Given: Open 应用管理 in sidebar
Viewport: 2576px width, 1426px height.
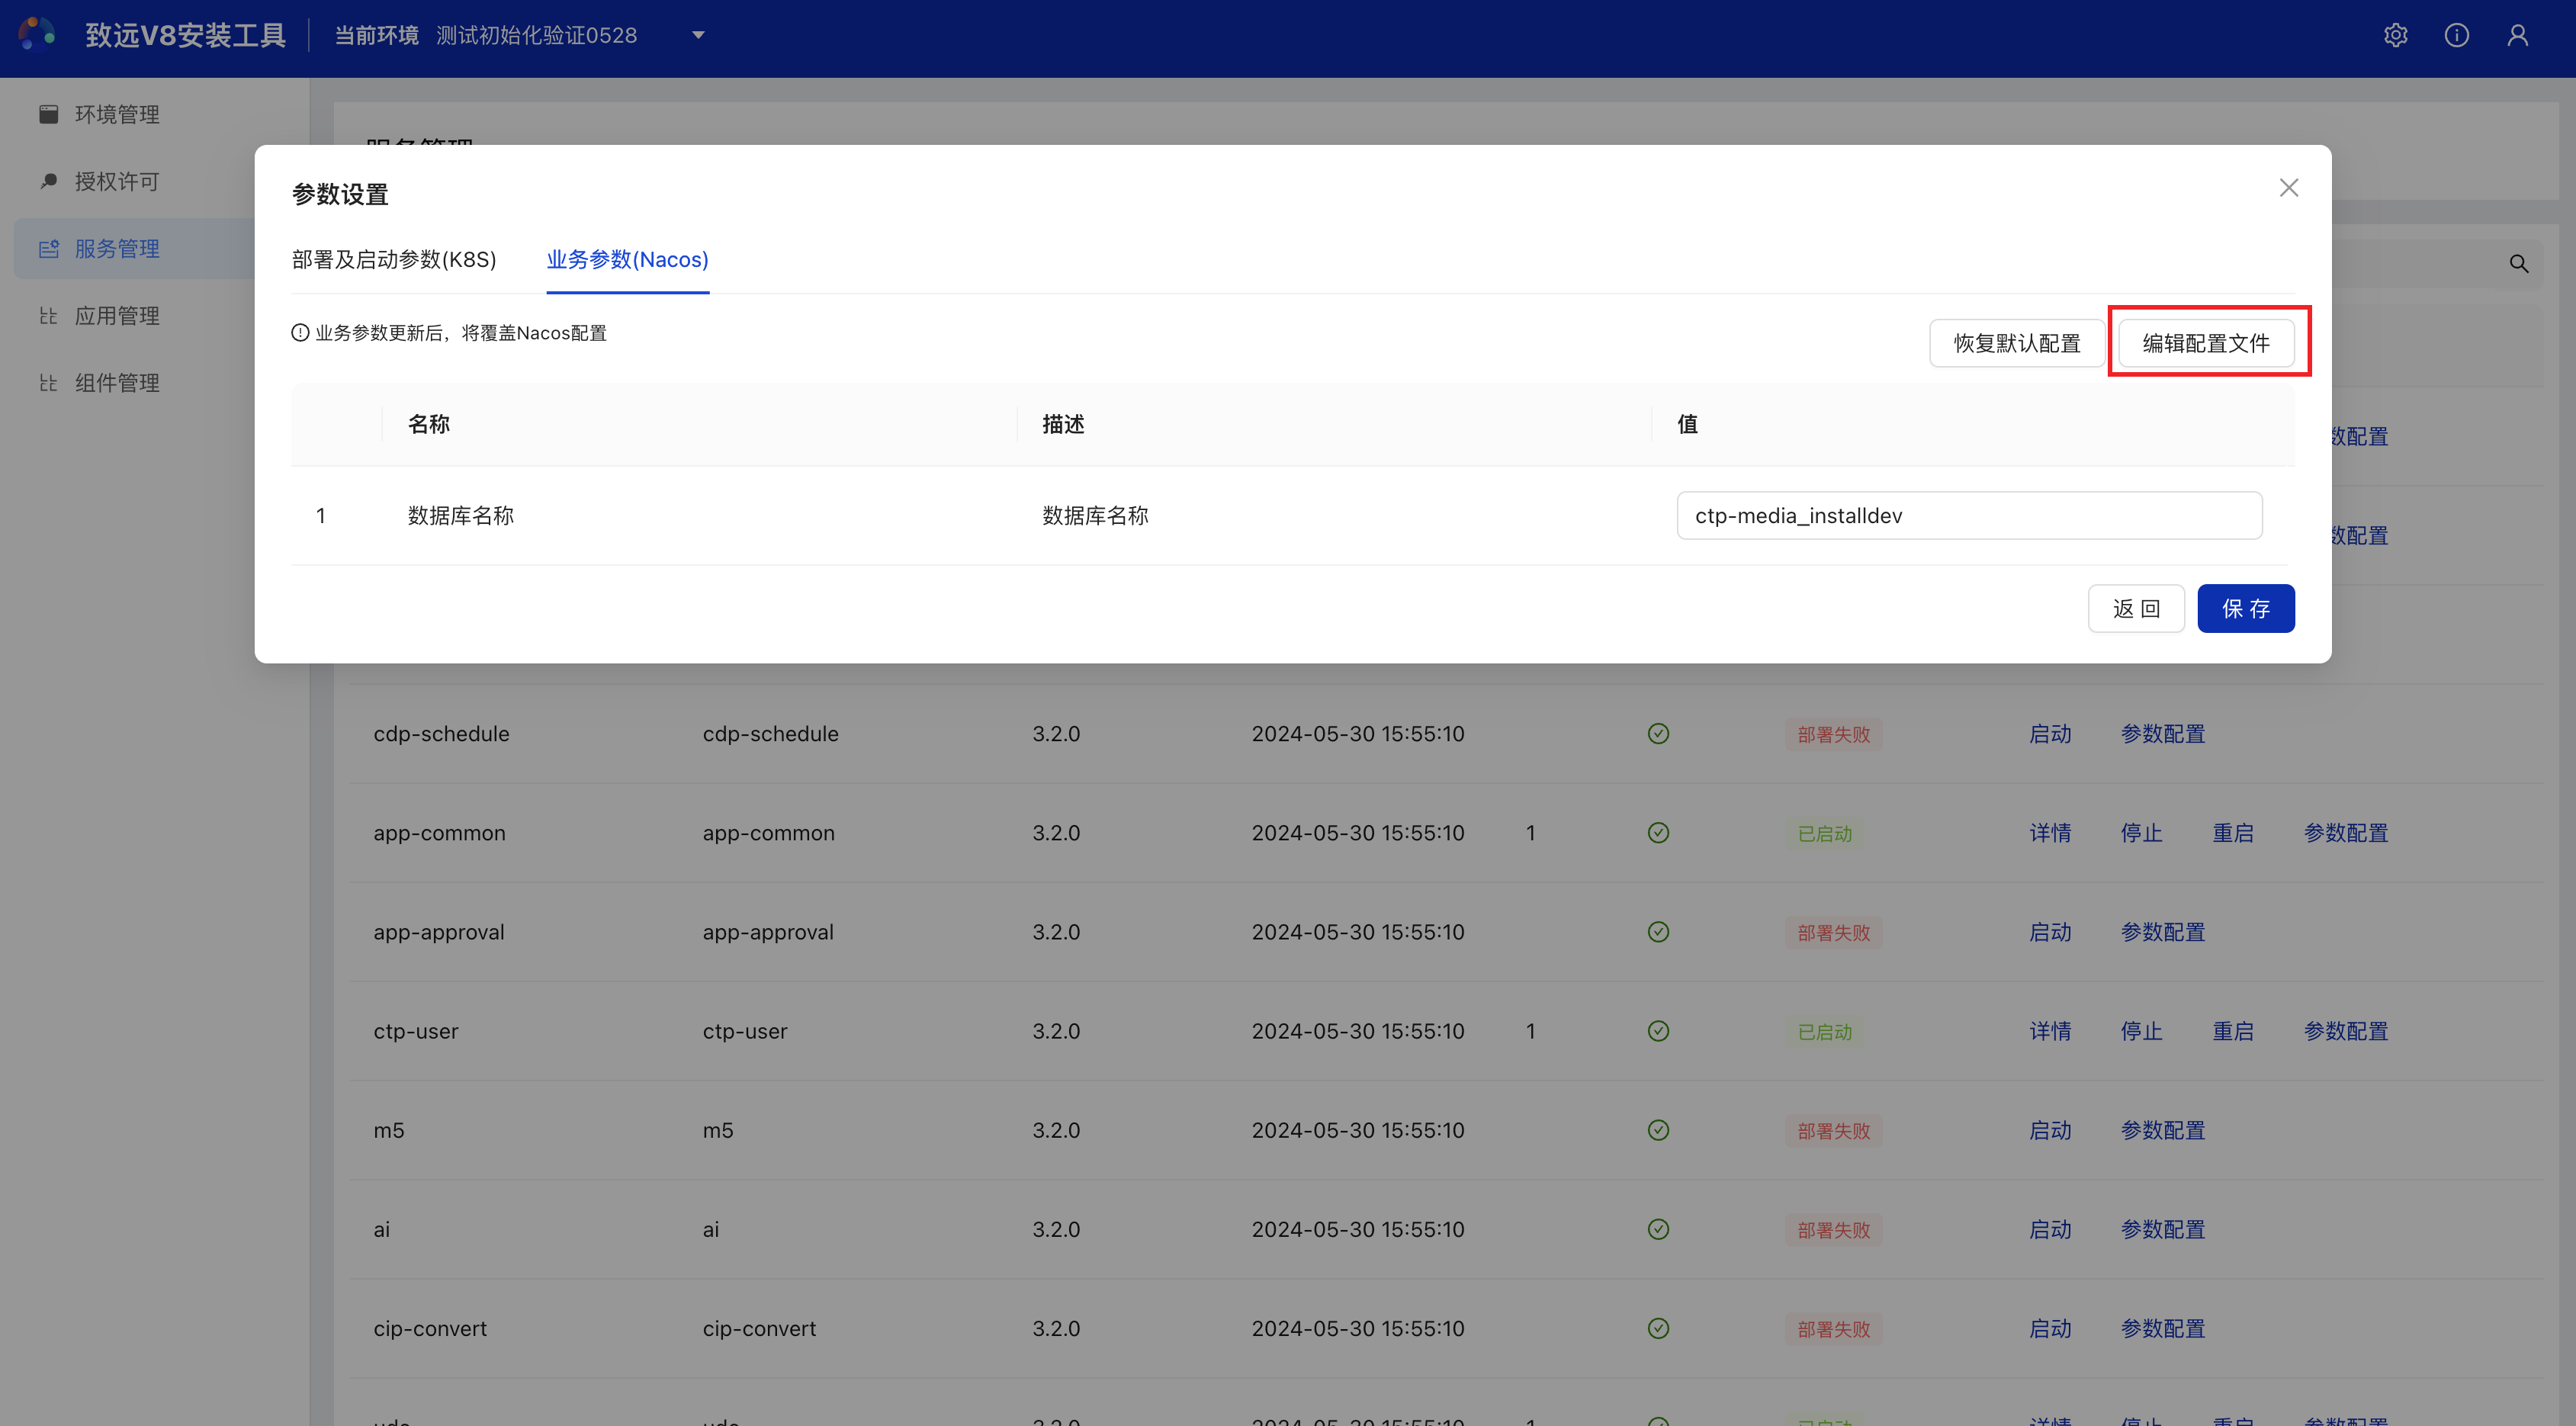Looking at the screenshot, I should click(117, 315).
